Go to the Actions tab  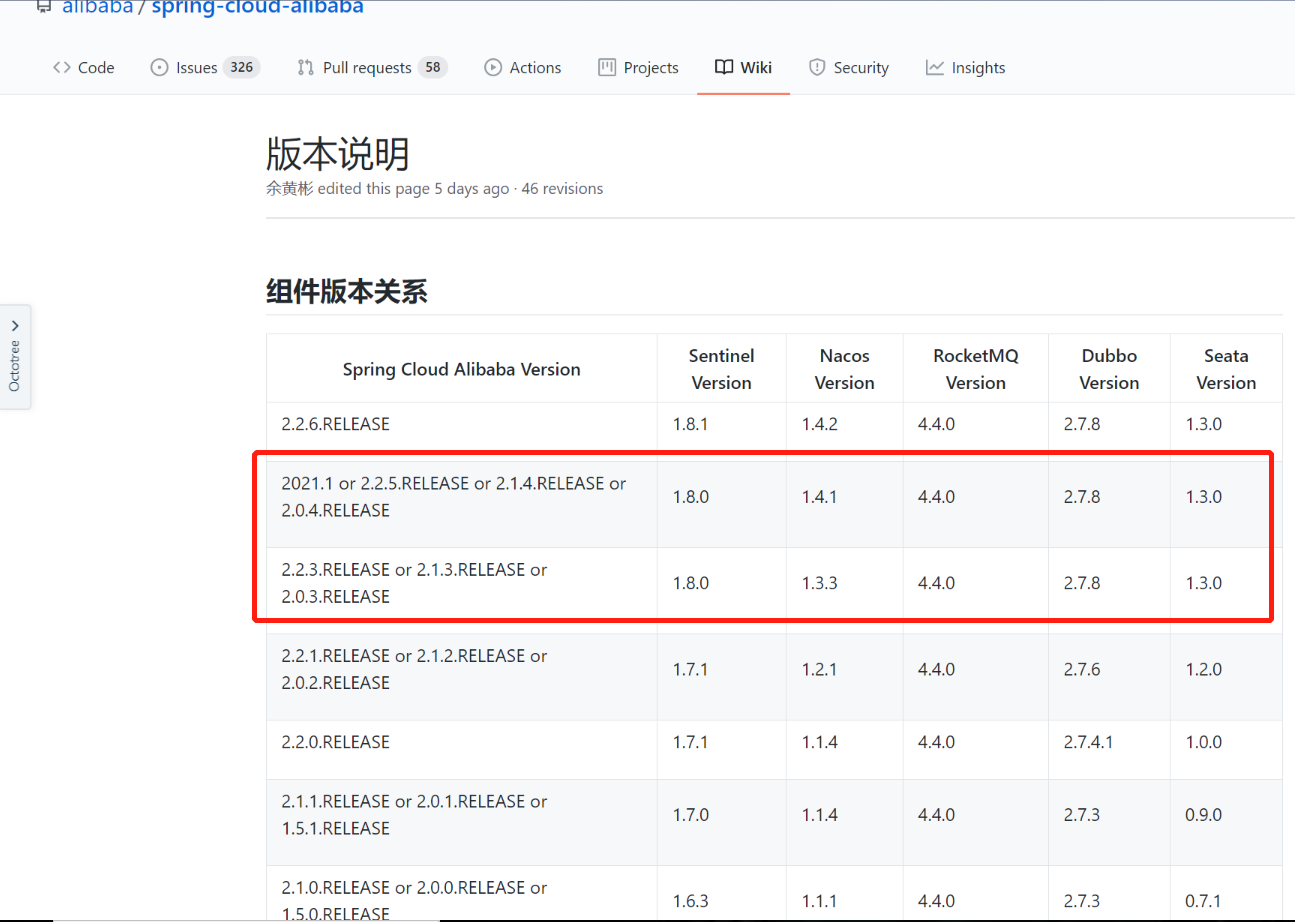(x=522, y=68)
